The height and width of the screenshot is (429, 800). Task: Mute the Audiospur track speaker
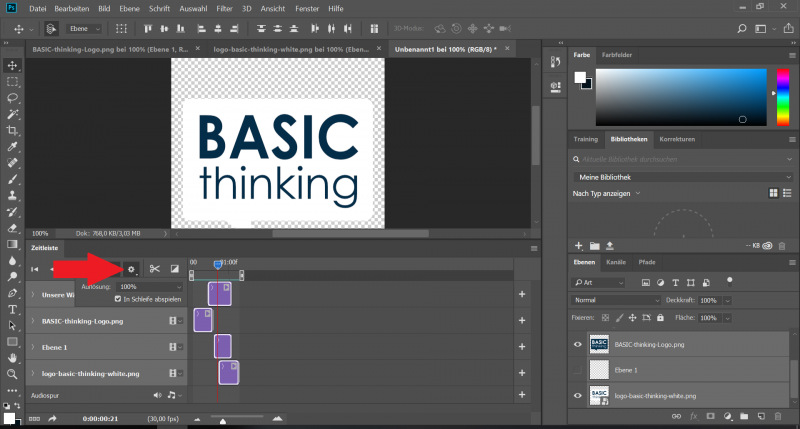tap(157, 395)
